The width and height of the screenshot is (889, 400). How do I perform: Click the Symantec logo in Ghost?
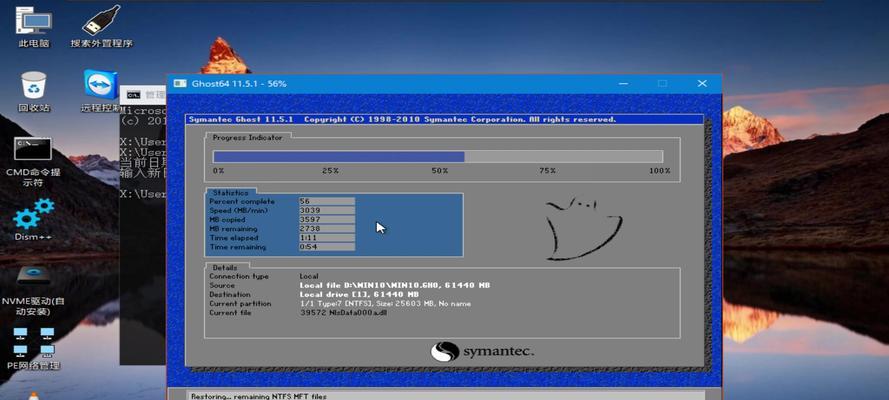click(x=482, y=351)
